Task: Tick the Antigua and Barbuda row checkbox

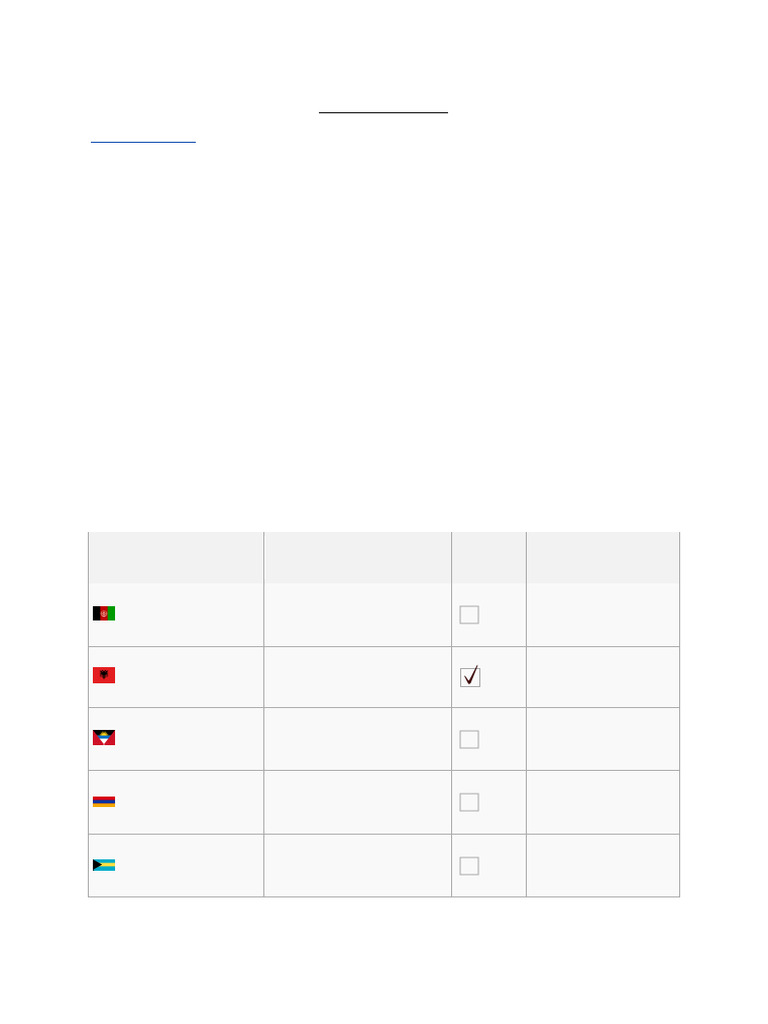Action: pyautogui.click(x=469, y=740)
